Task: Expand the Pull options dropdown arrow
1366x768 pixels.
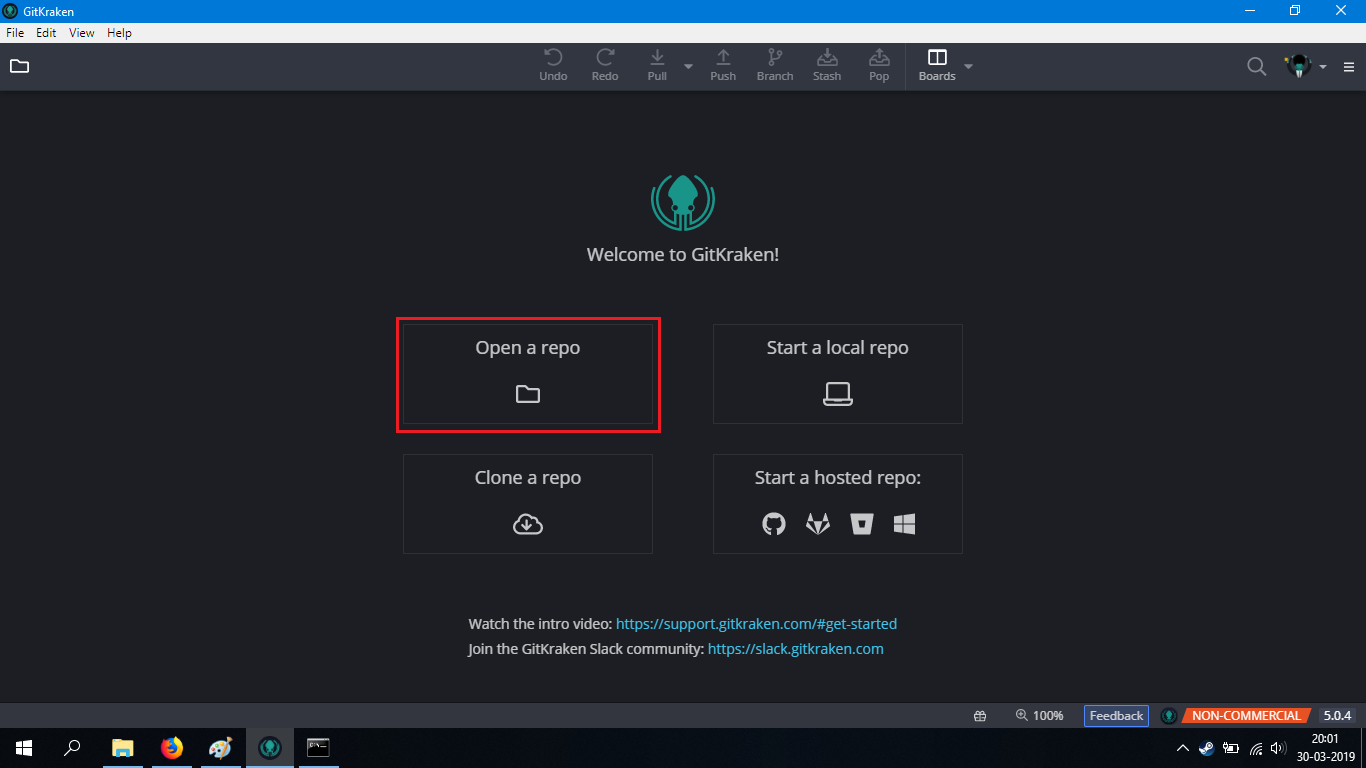Action: coord(688,67)
